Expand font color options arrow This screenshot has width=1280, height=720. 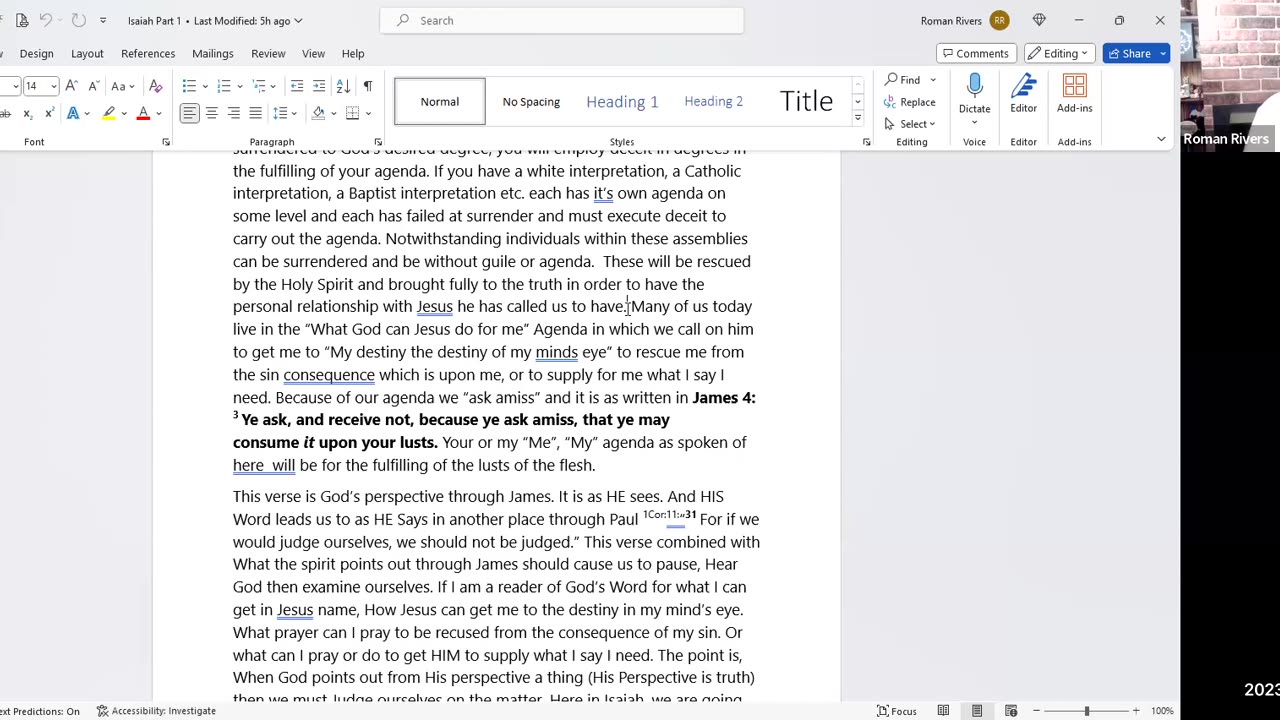[x=158, y=114]
